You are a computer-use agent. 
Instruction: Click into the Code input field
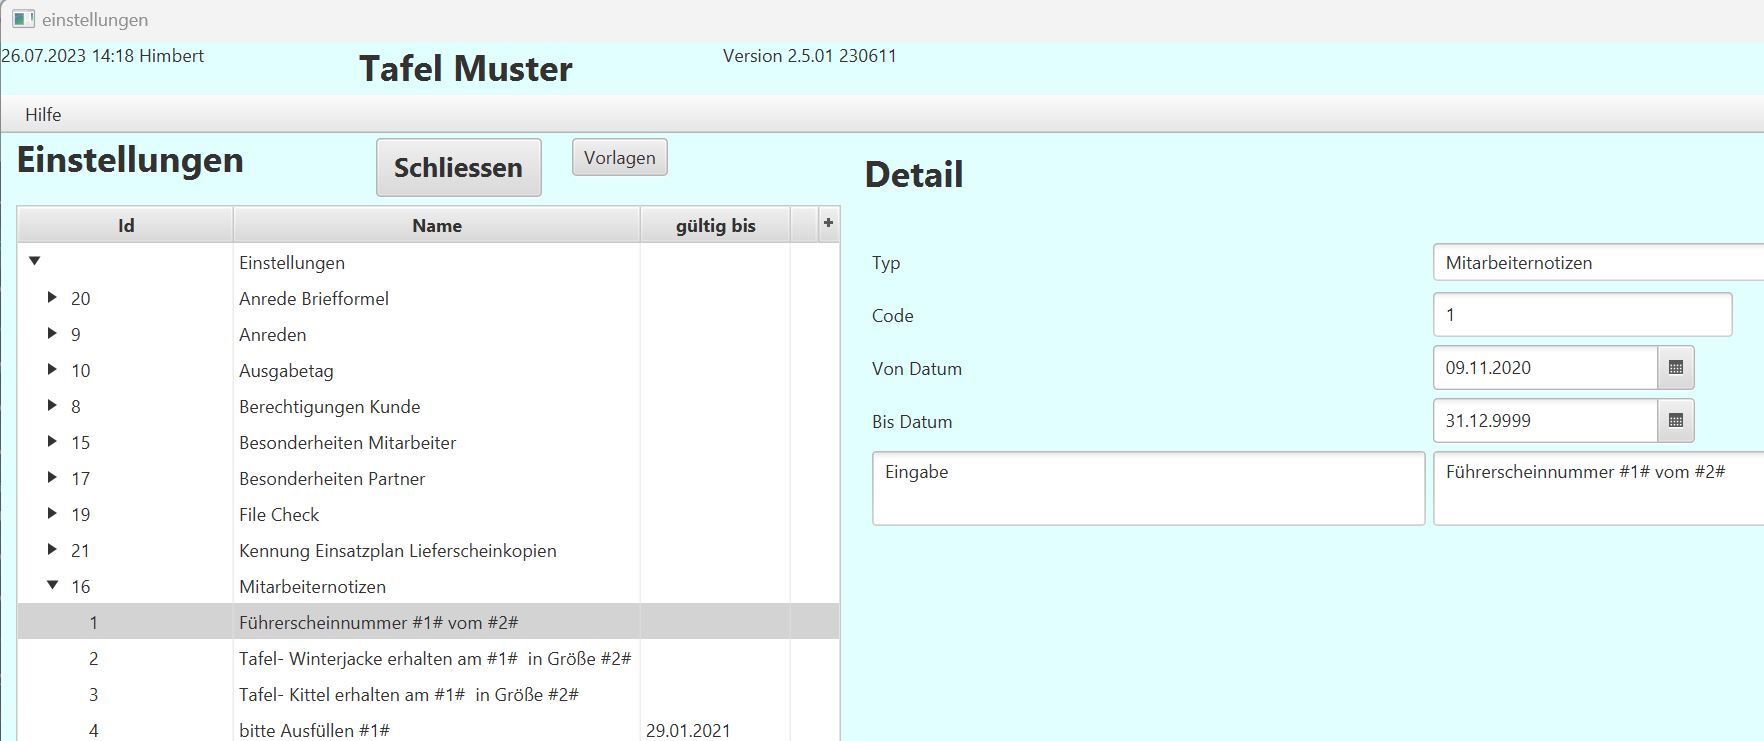point(1581,315)
